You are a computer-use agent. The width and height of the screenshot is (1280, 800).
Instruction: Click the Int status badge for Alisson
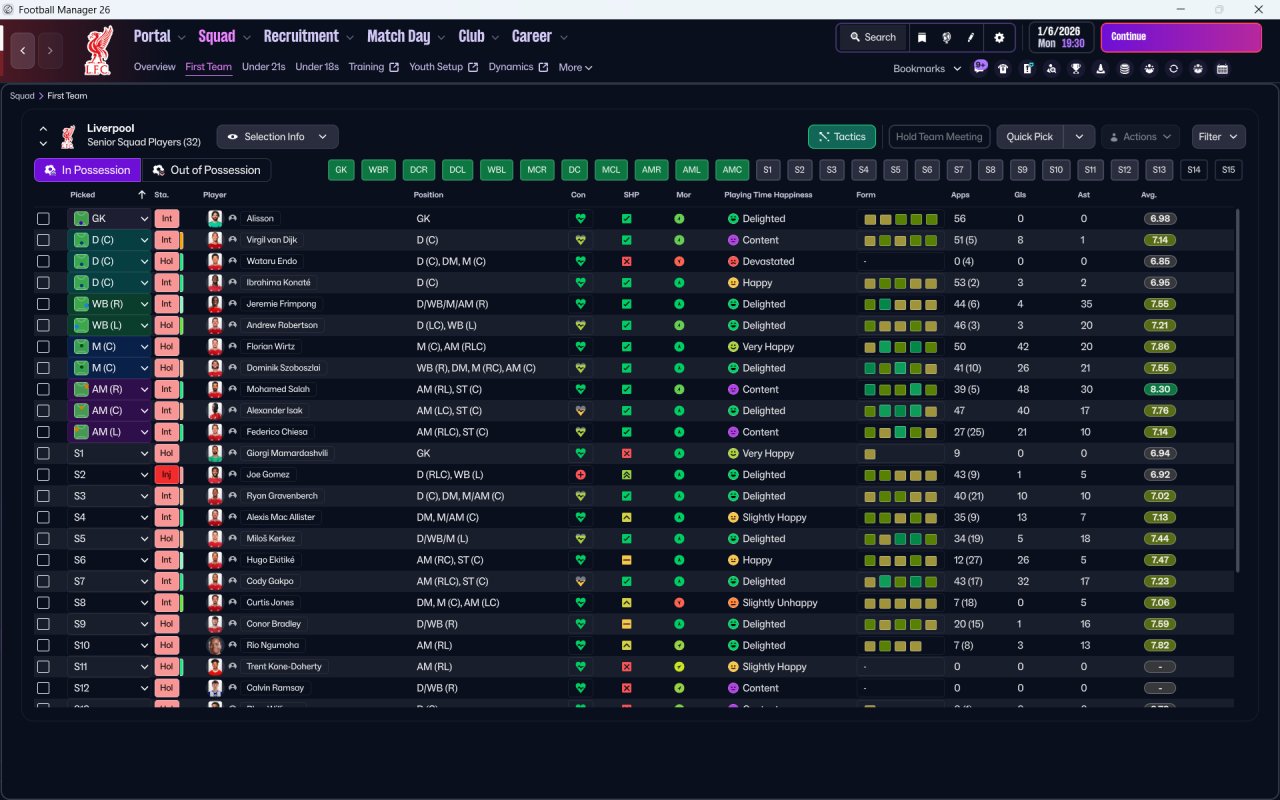coord(166,218)
